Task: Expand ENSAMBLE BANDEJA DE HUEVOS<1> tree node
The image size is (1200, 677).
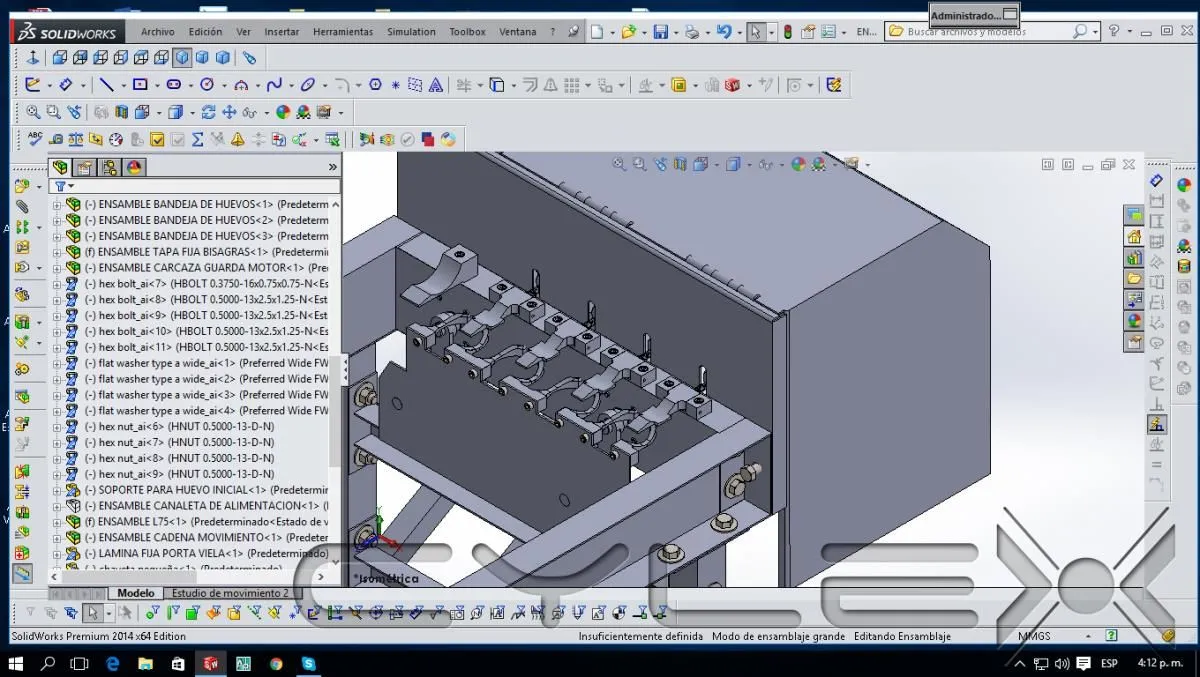Action: 57,204
